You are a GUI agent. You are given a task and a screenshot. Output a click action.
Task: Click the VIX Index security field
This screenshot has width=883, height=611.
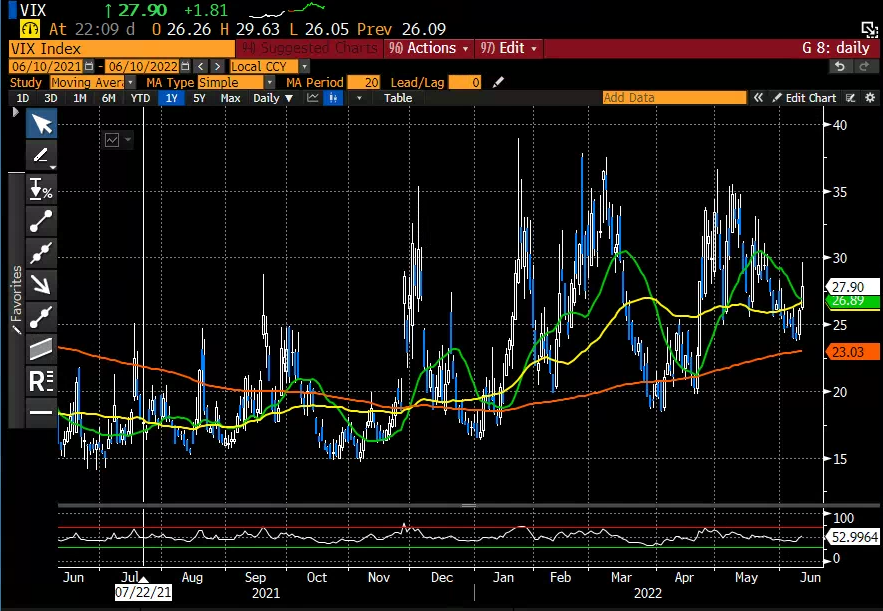coord(122,48)
